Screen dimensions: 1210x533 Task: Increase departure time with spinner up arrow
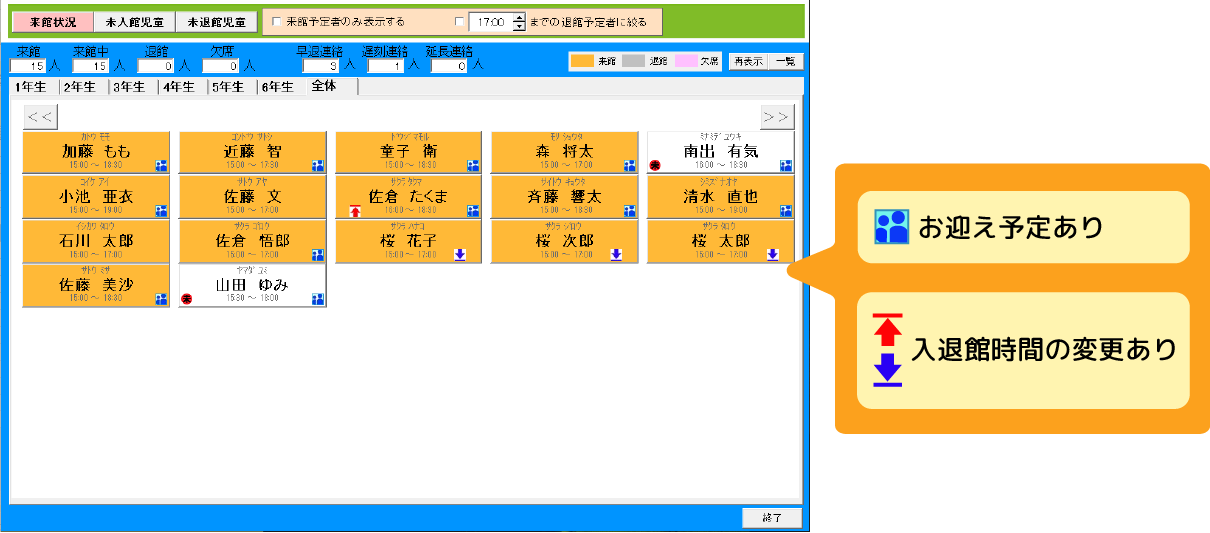point(518,17)
